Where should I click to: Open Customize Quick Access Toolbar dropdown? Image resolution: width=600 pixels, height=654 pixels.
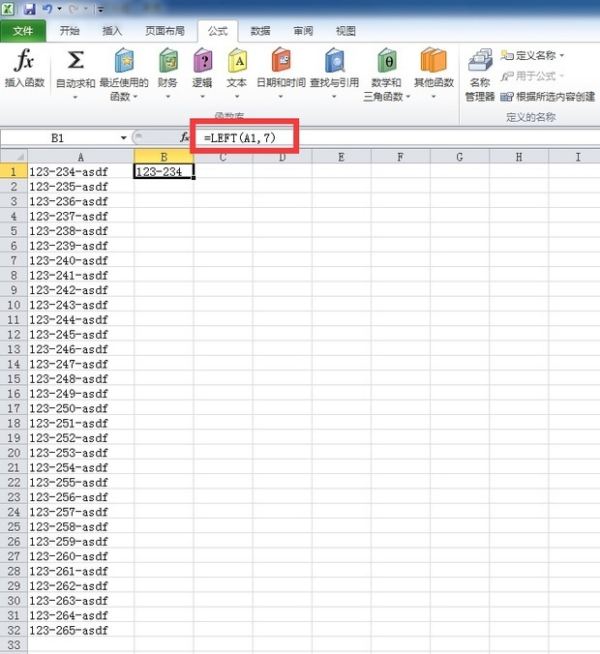[100, 9]
